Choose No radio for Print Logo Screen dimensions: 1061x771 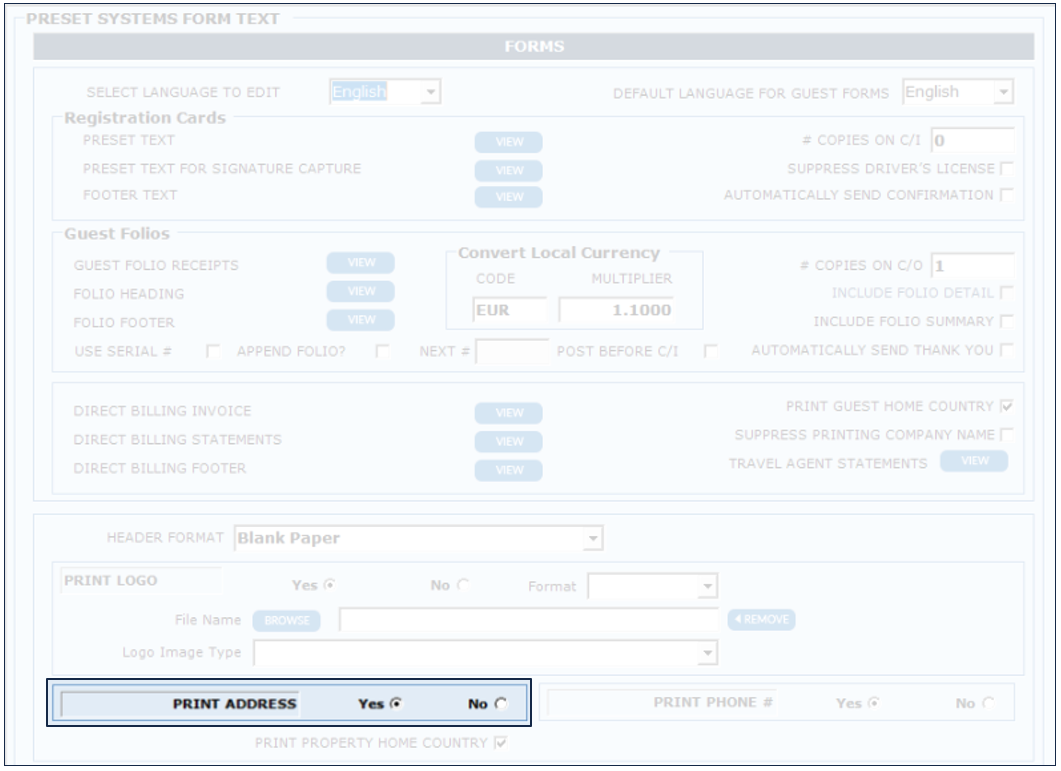tap(463, 586)
